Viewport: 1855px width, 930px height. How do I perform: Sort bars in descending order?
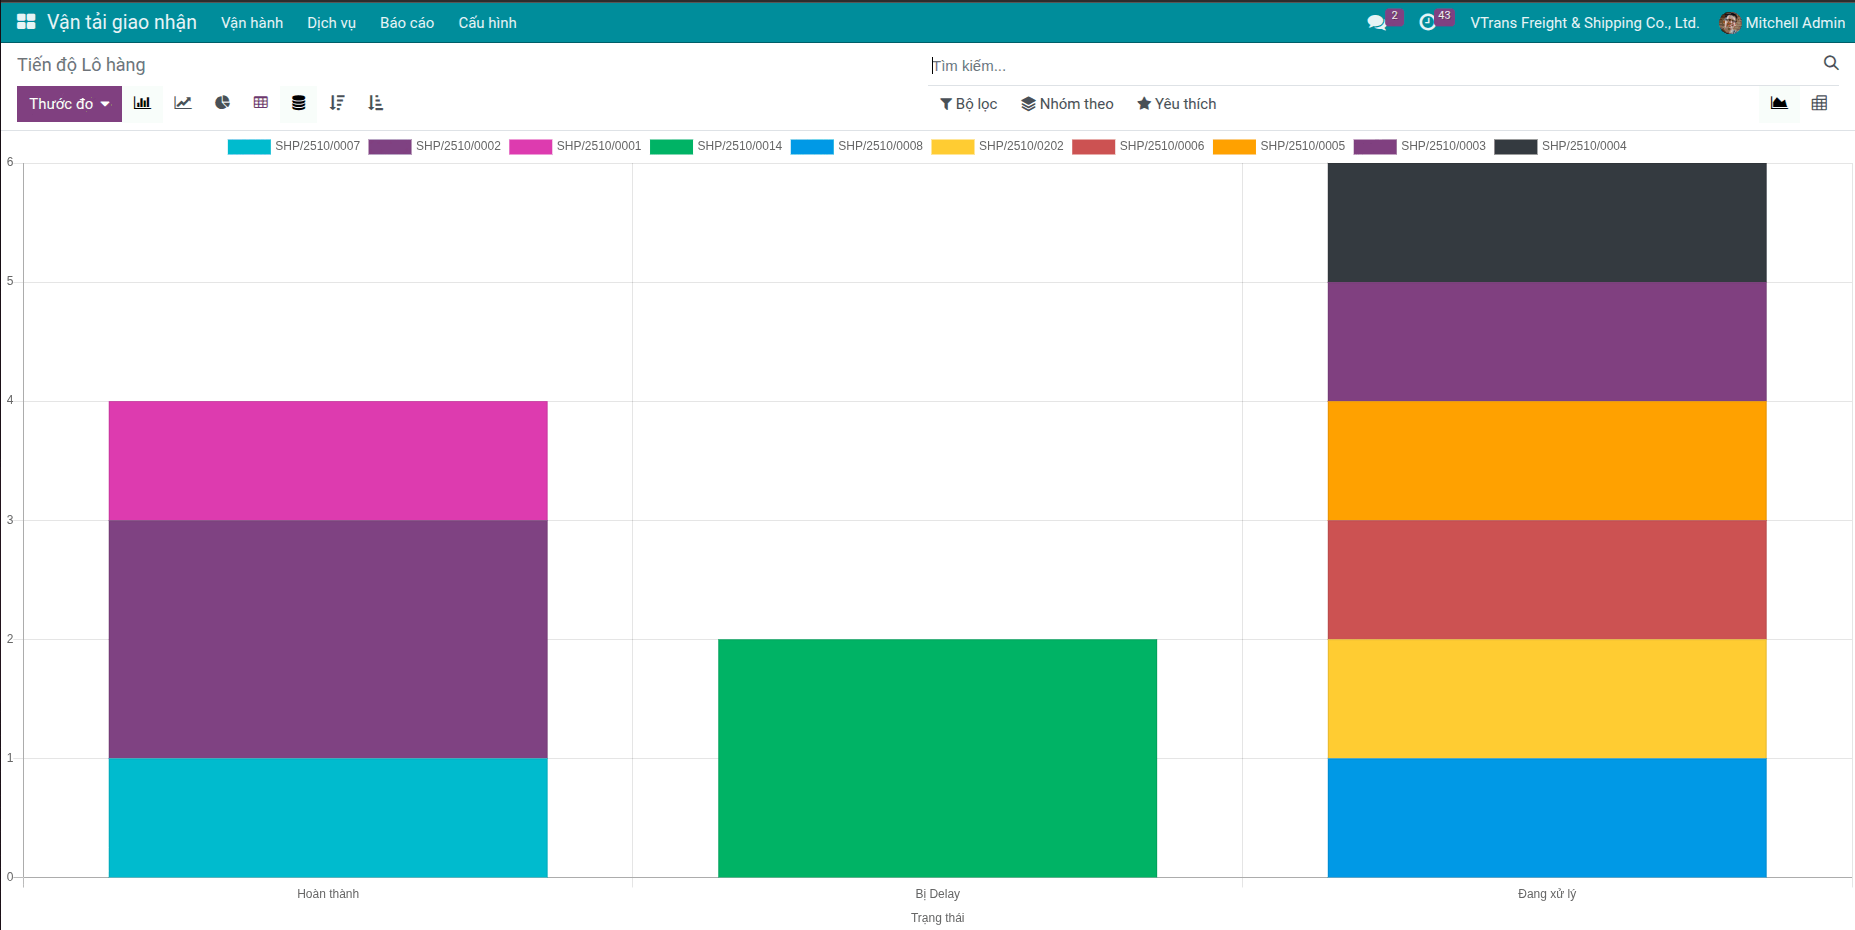(337, 103)
